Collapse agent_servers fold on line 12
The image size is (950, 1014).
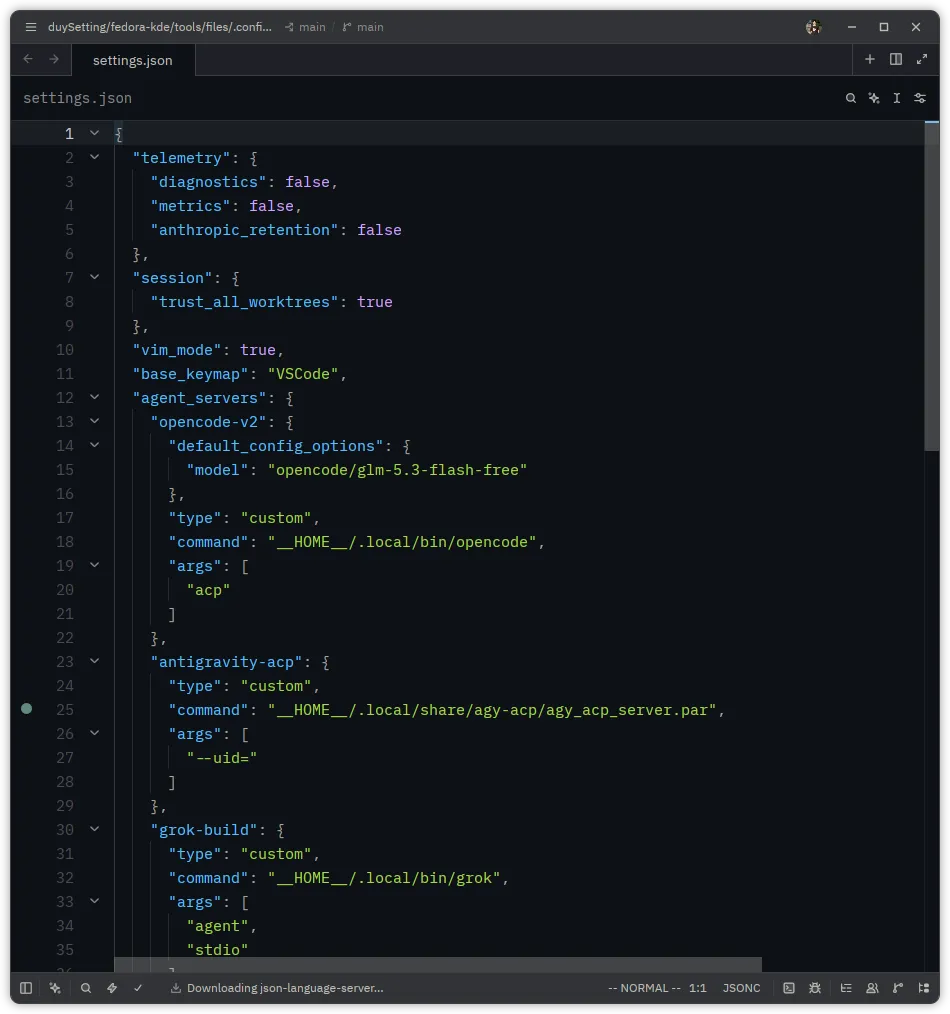94,397
